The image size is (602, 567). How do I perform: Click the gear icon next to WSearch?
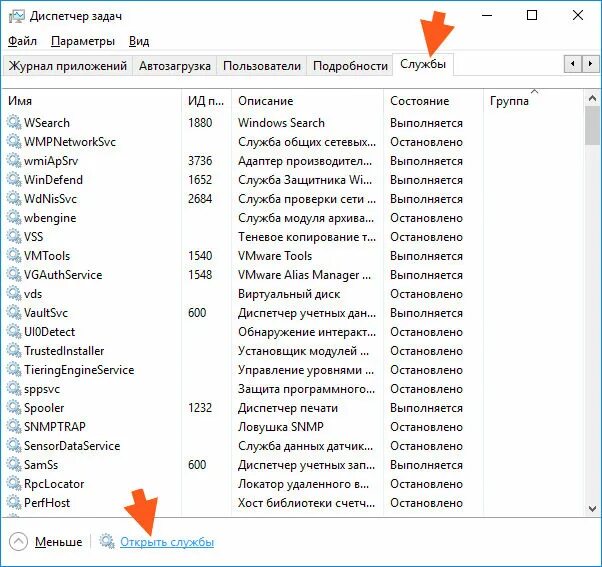pos(14,122)
